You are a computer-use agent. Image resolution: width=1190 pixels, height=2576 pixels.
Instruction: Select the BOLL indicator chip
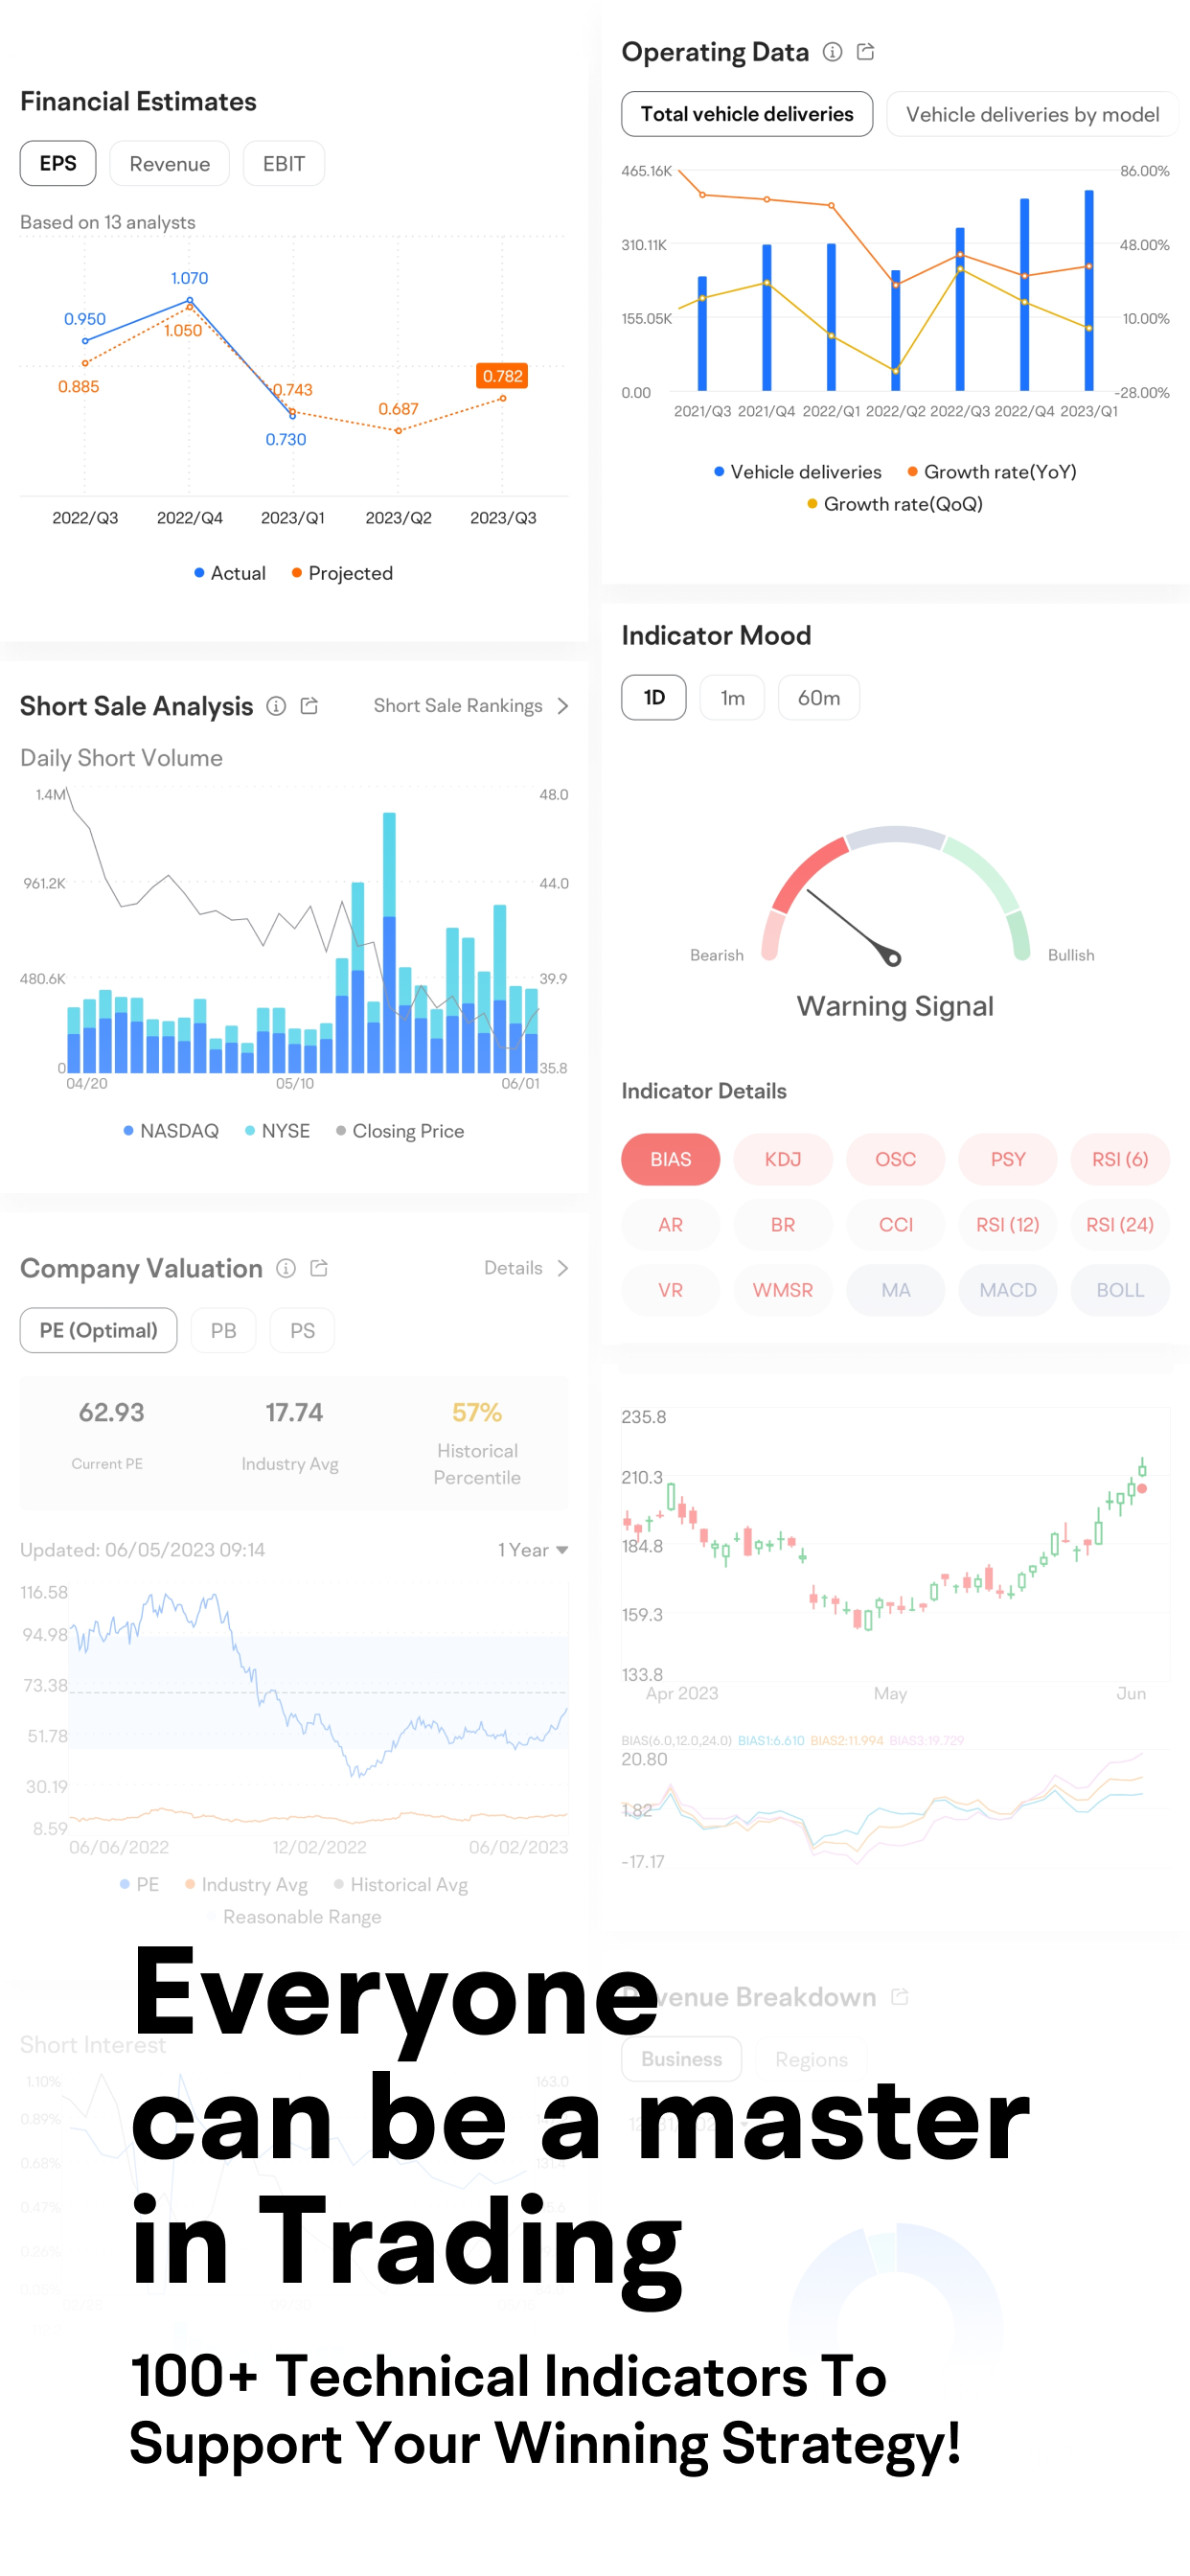1120,1290
